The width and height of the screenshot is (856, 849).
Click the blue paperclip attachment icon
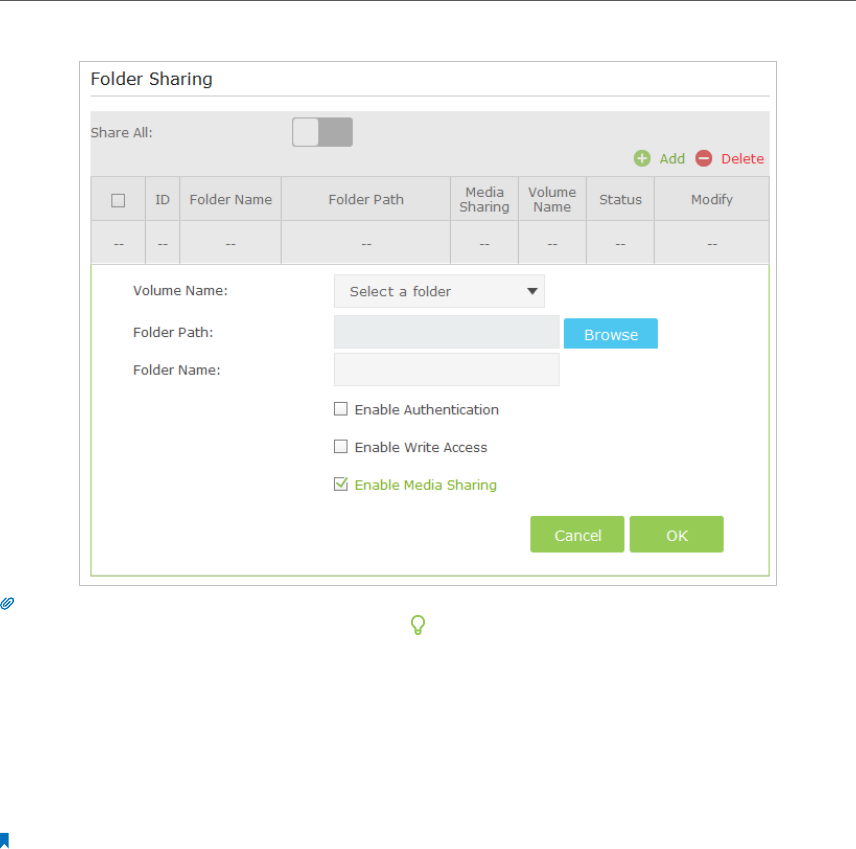7,603
